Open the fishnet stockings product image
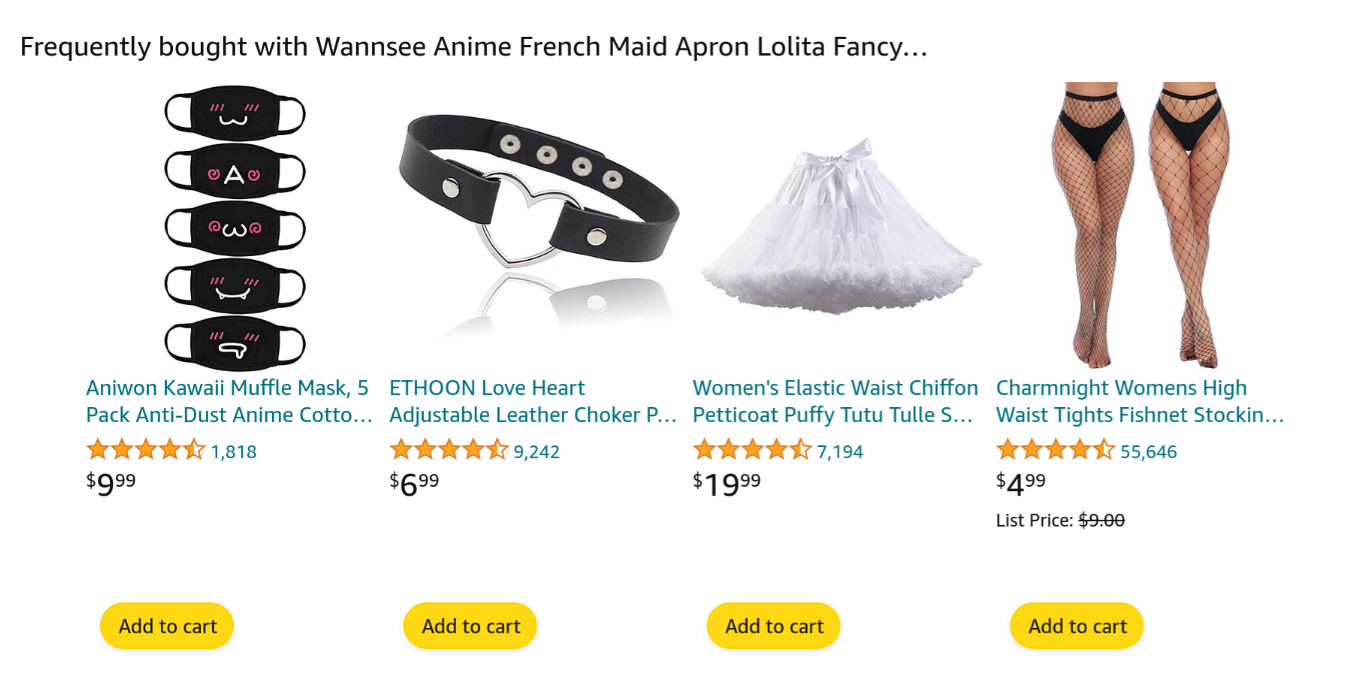 (1138, 224)
